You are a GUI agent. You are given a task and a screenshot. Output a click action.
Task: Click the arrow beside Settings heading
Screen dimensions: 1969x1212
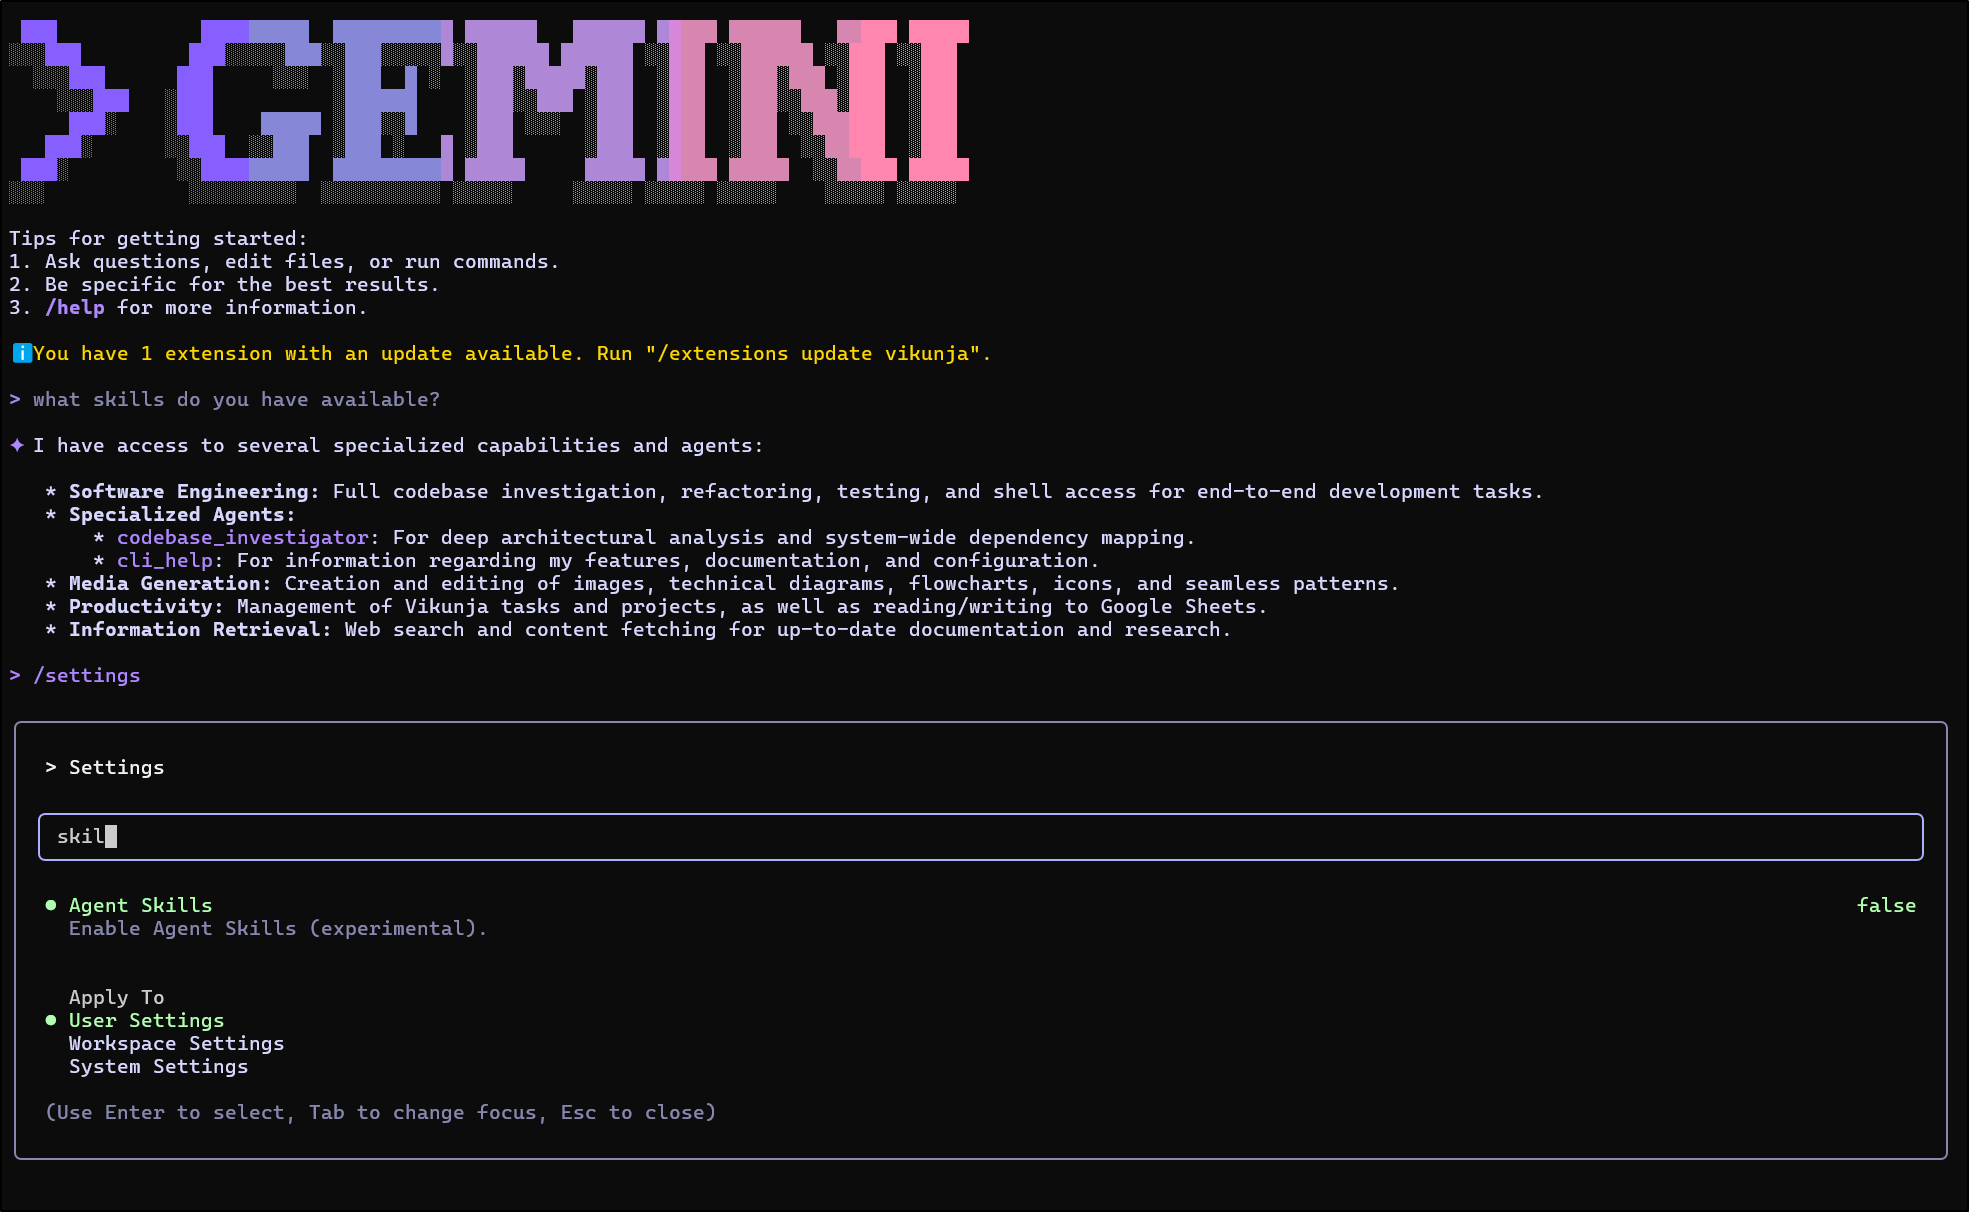pyautogui.click(x=51, y=767)
